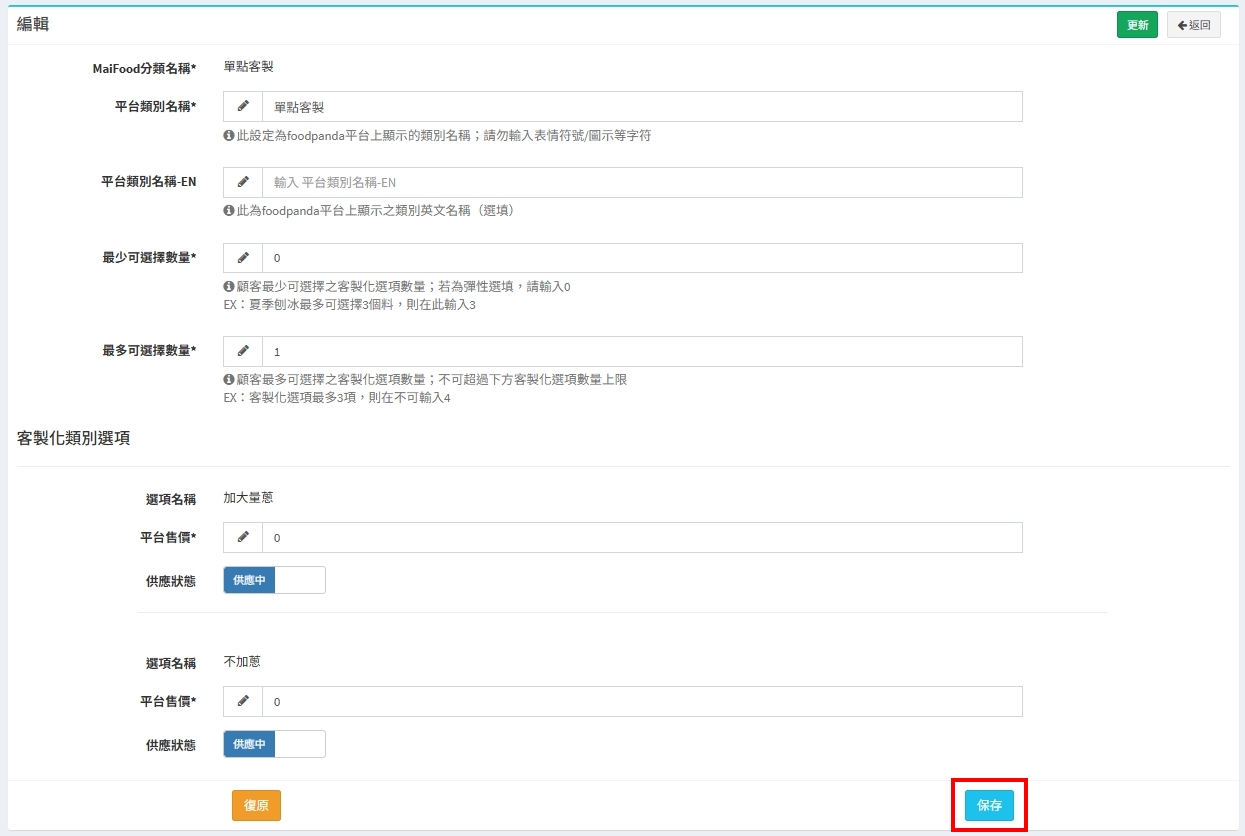Edit the 加大量蔥 平台售價 input
1245x836 pixels.
click(x=641, y=537)
